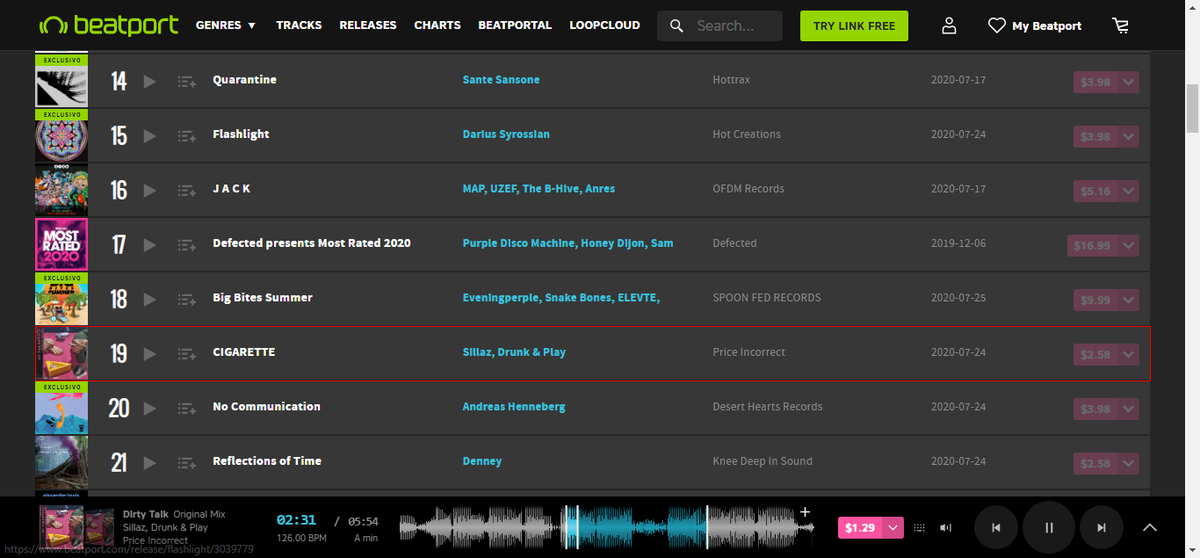Add current track using the plus icon

(805, 512)
